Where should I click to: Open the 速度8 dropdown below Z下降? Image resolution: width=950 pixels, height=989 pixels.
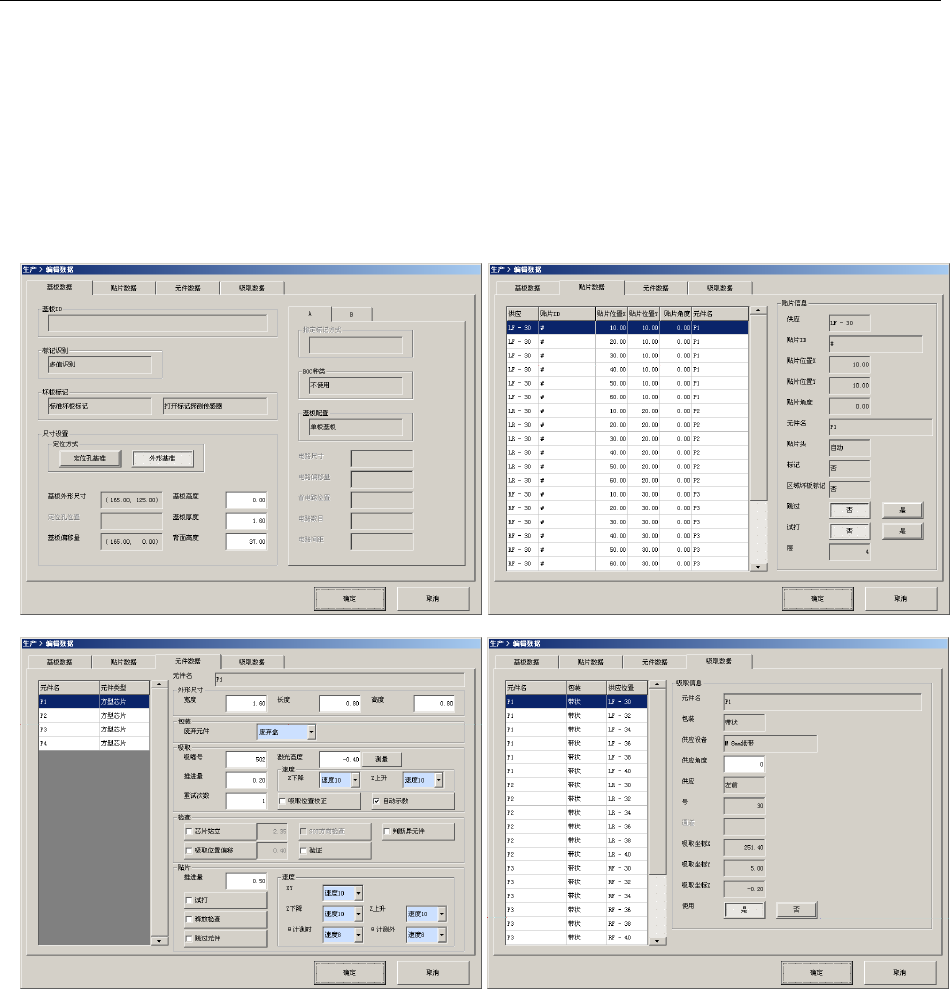pyautogui.click(x=358, y=935)
